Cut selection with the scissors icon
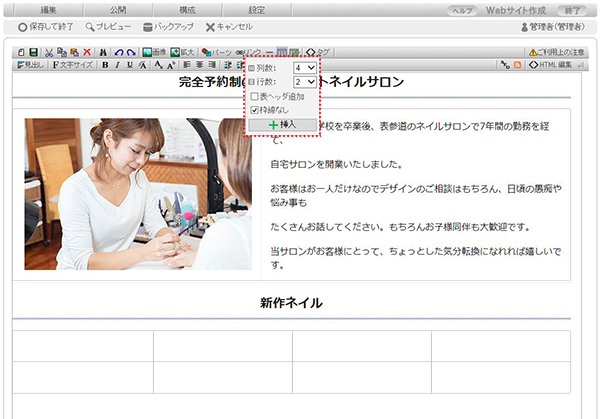Viewport: 600px width, 419px height. pyautogui.click(x=49, y=52)
